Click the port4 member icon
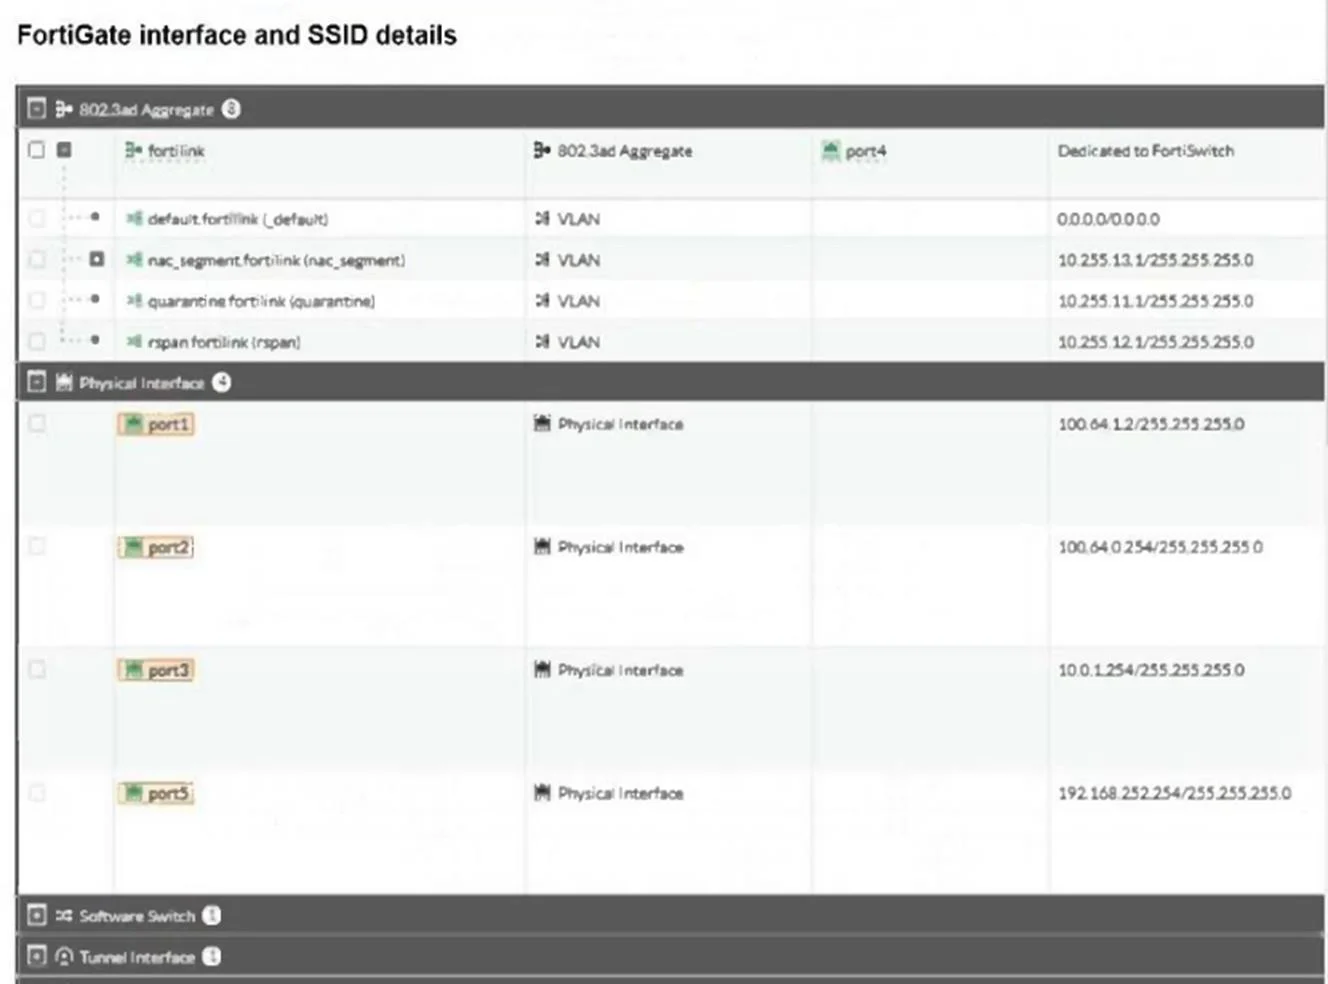The height and width of the screenshot is (984, 1328). point(830,151)
